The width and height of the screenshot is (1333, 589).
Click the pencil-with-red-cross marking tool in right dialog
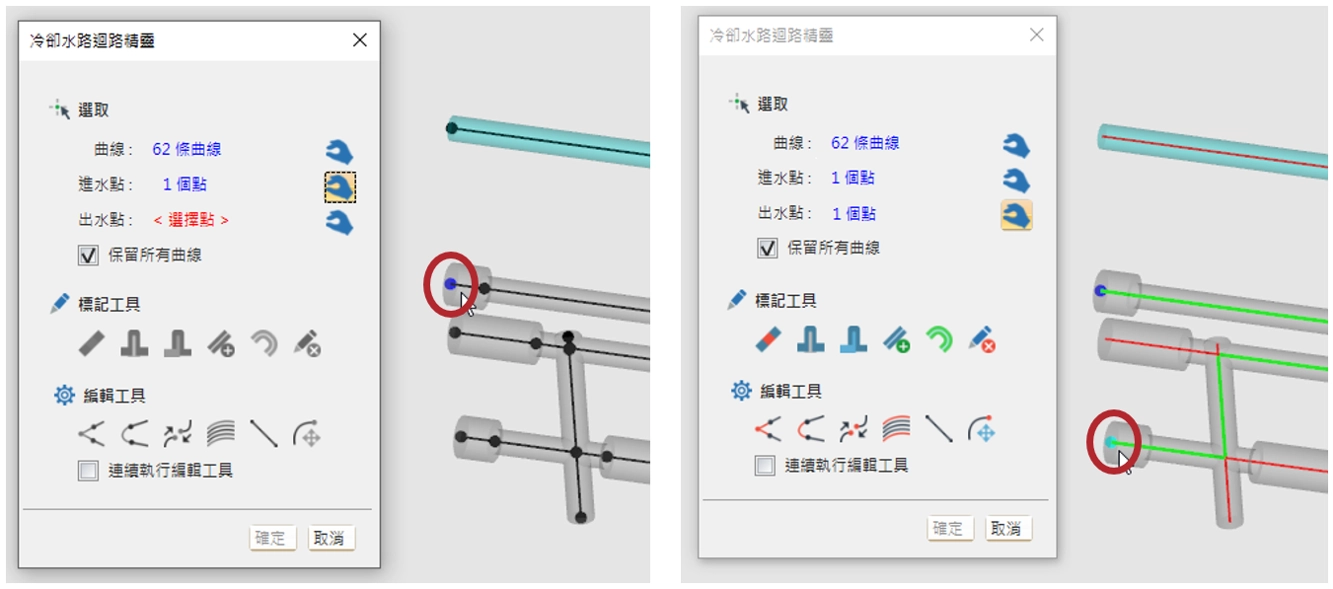click(983, 341)
